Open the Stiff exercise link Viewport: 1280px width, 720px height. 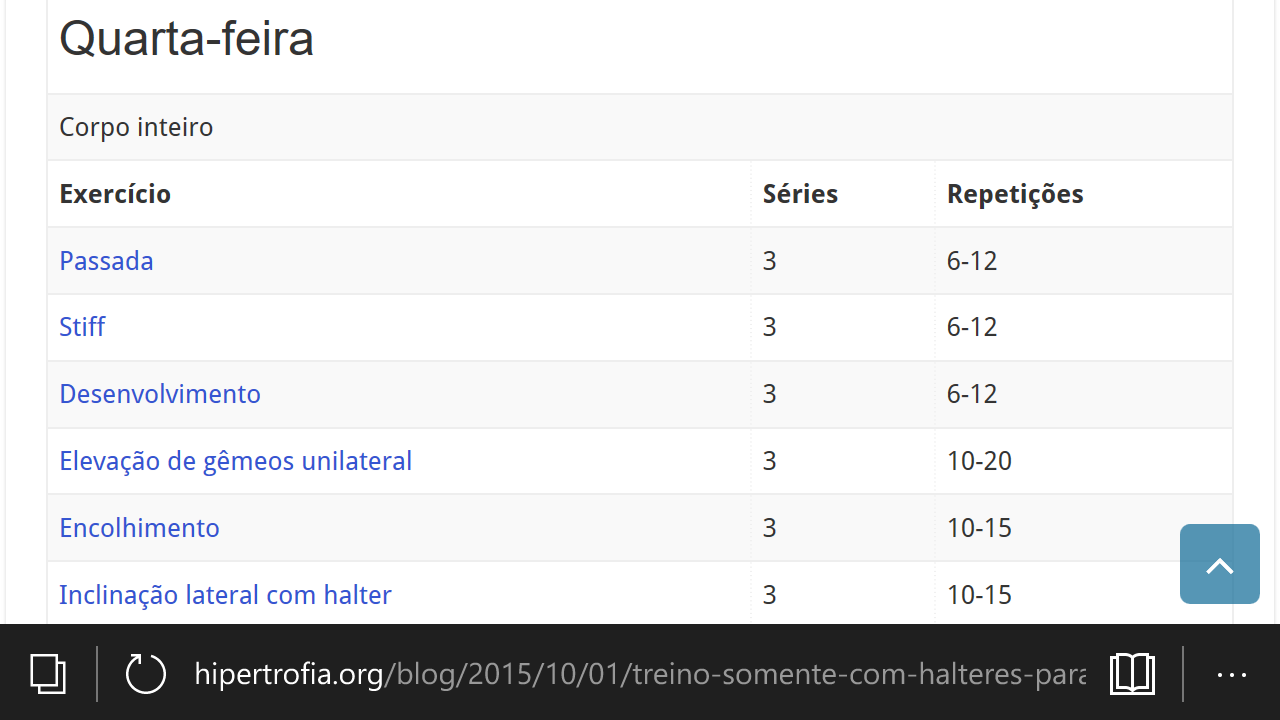[x=82, y=327]
